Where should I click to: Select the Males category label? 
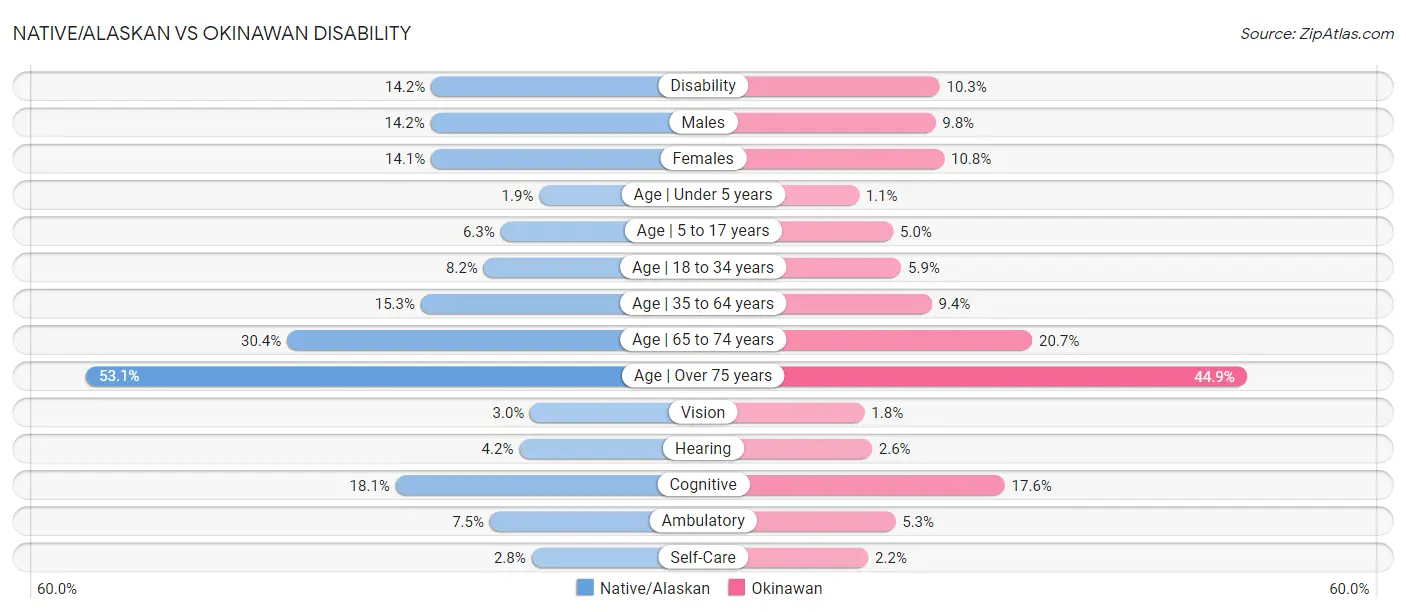[x=703, y=122]
